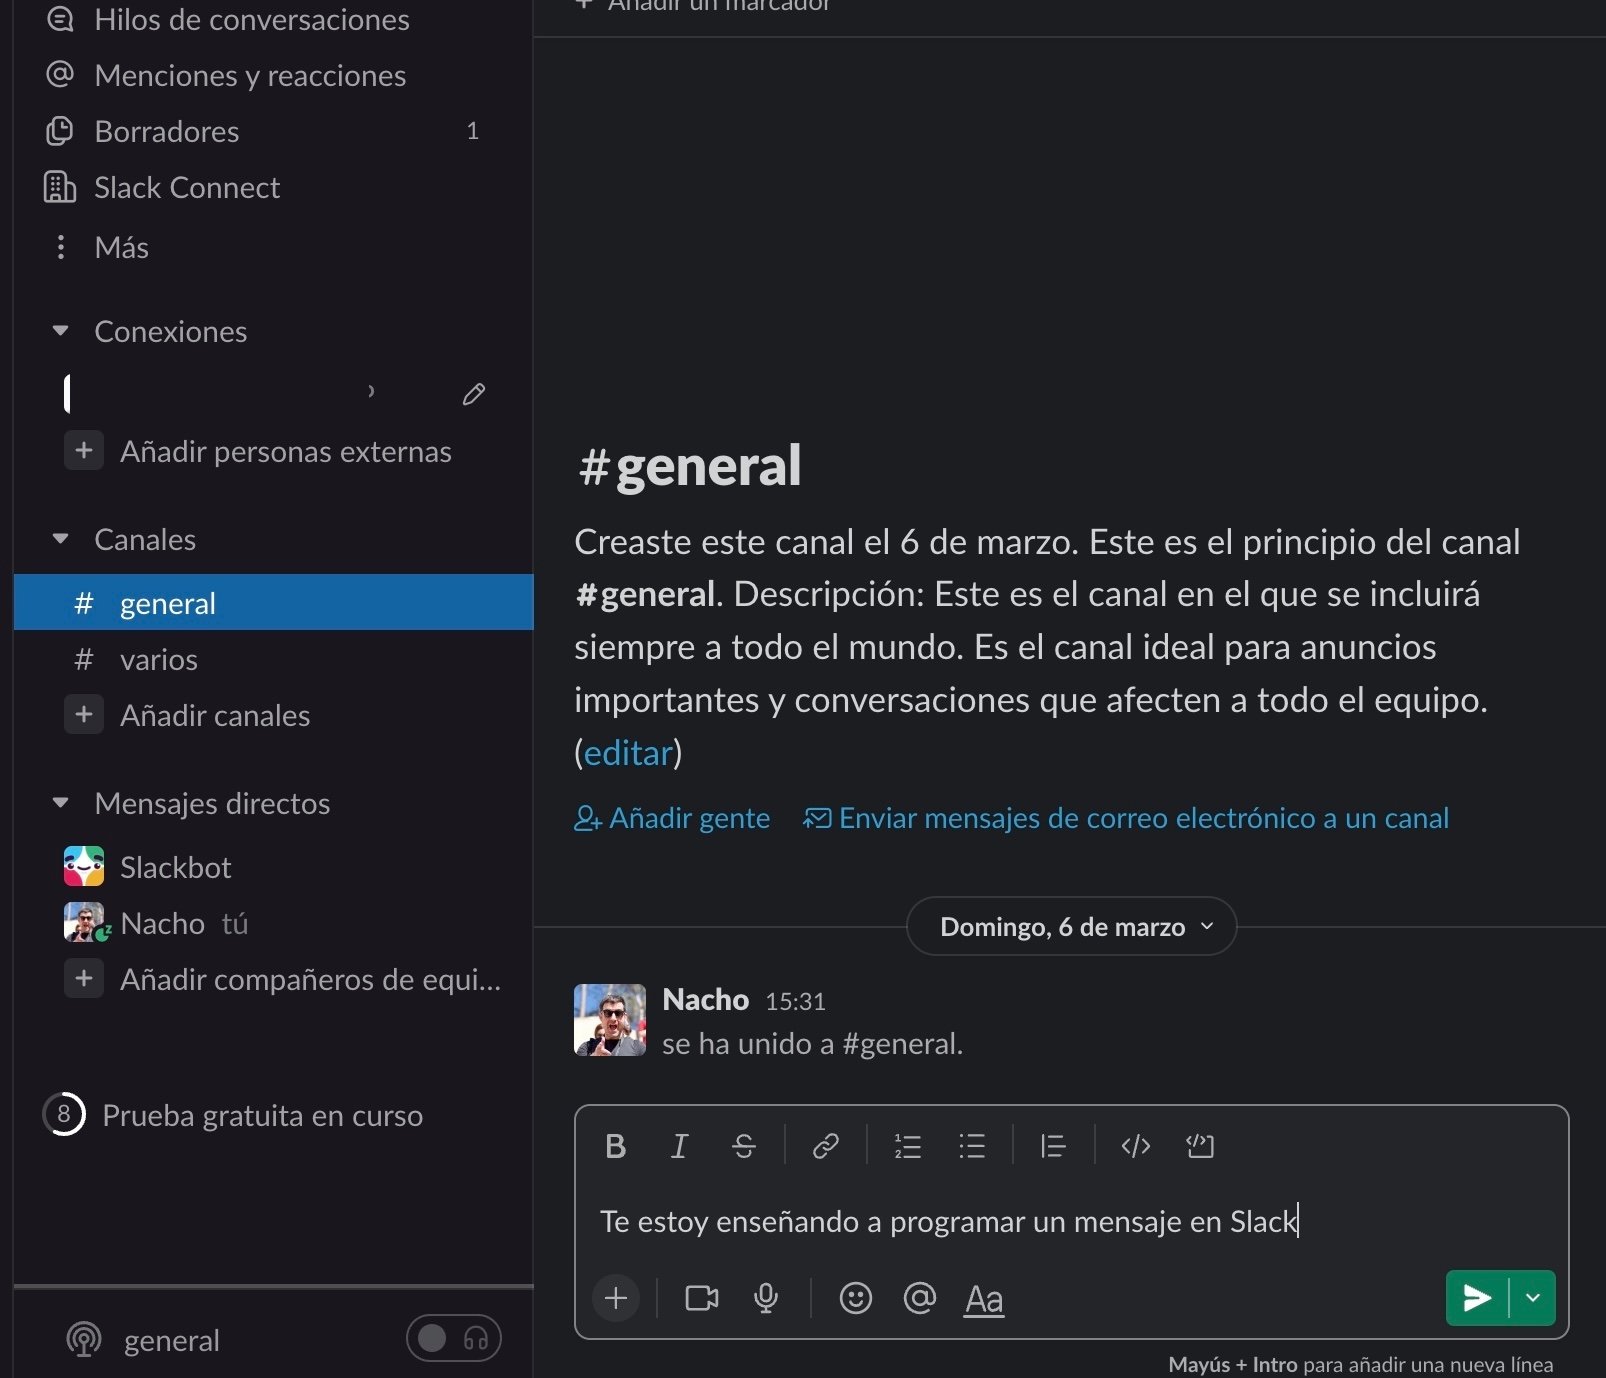Toggle the huddle switch for general
Viewport: 1606px width, 1378px height.
click(453, 1338)
